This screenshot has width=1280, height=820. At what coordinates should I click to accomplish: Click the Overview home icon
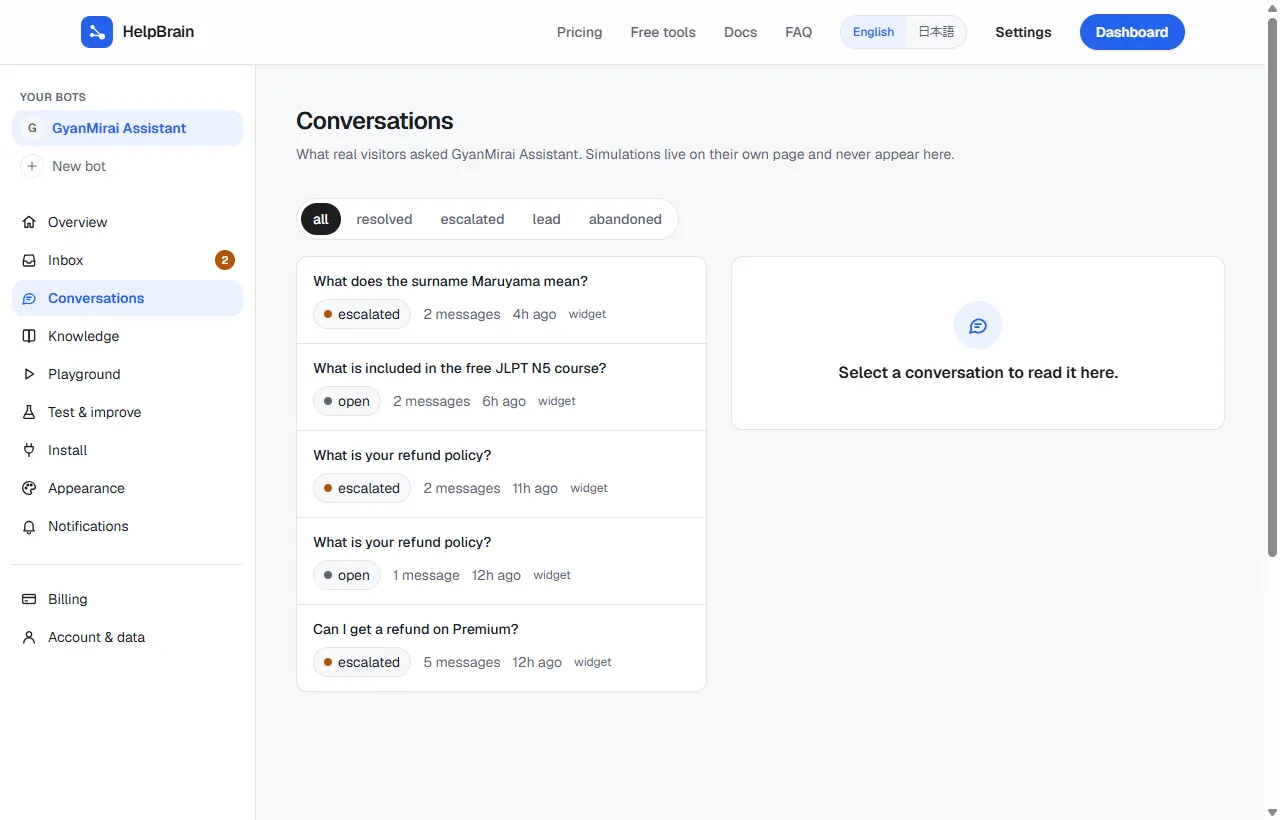[x=29, y=222]
